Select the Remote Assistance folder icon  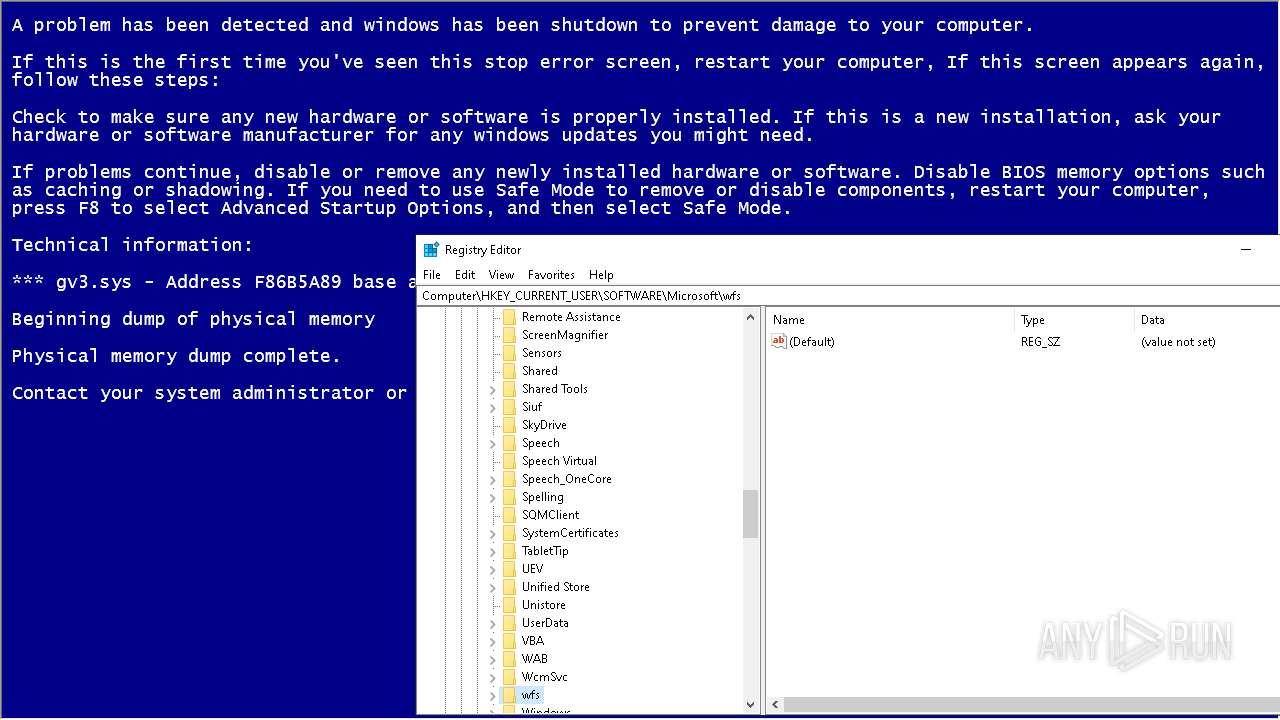click(x=509, y=317)
